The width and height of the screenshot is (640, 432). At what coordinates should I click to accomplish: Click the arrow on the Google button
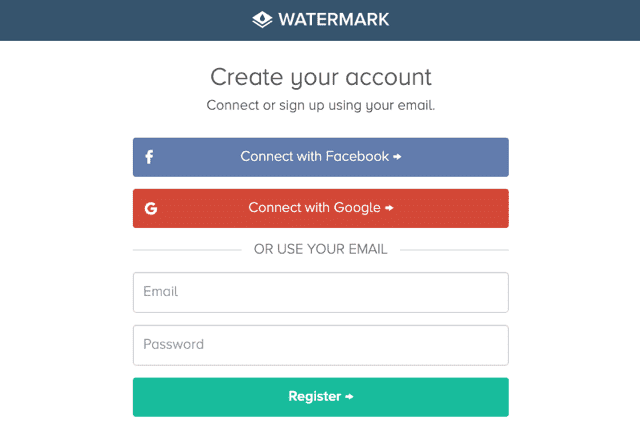[x=389, y=209]
